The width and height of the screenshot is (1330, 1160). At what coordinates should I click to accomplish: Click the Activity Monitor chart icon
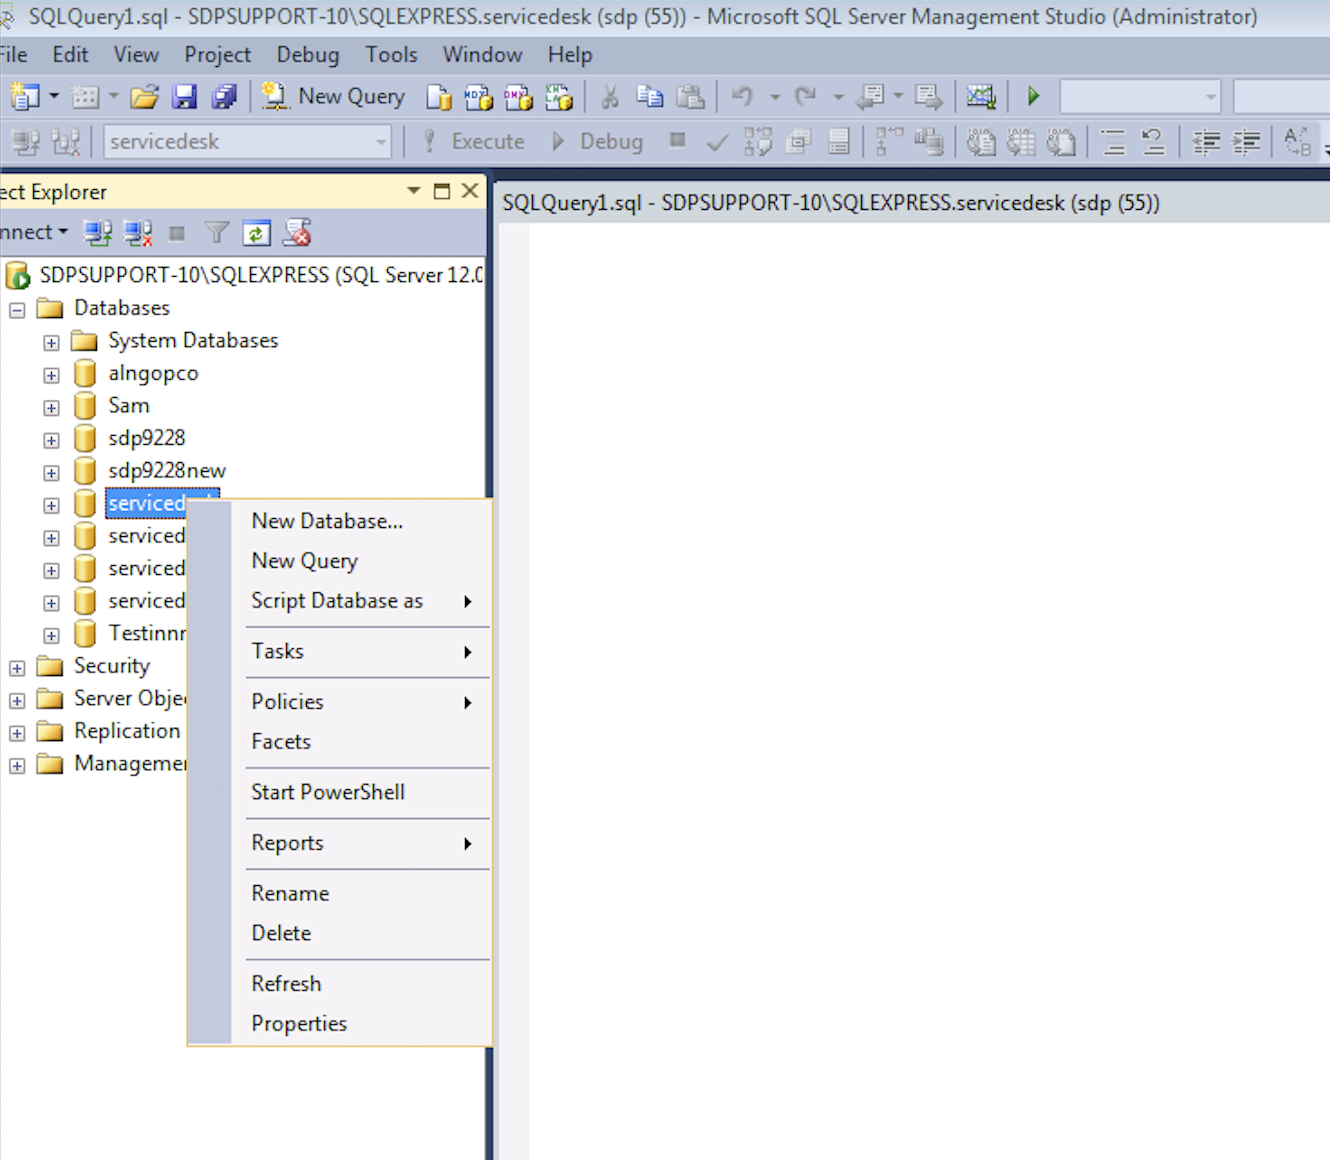pyautogui.click(x=980, y=97)
